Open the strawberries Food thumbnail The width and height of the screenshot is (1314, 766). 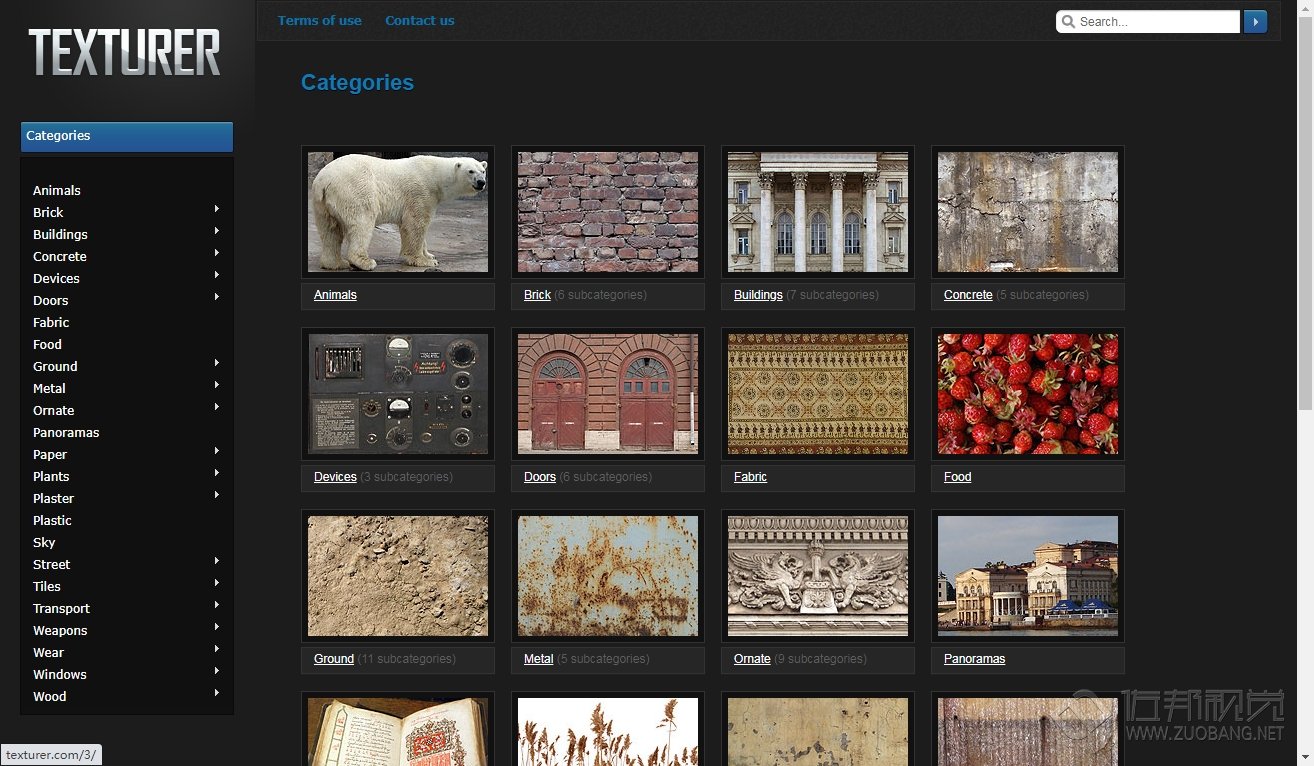pos(1027,394)
